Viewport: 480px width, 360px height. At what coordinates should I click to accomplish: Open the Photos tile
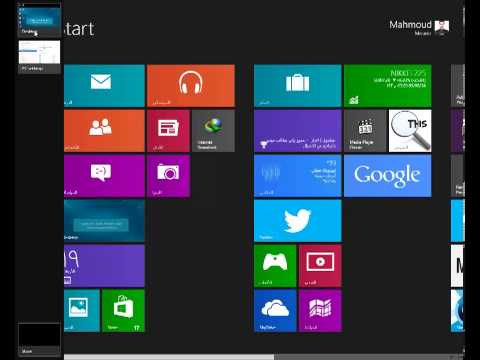coord(82,311)
